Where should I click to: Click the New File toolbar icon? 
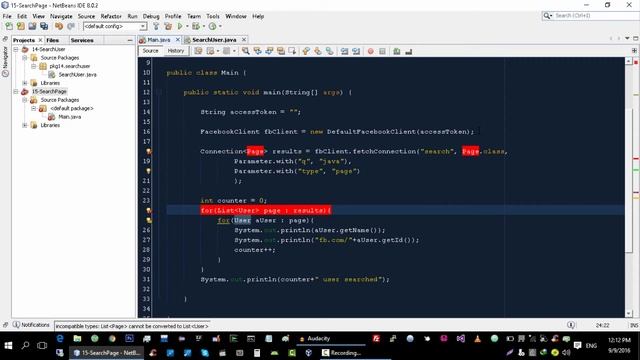(x=9, y=26)
